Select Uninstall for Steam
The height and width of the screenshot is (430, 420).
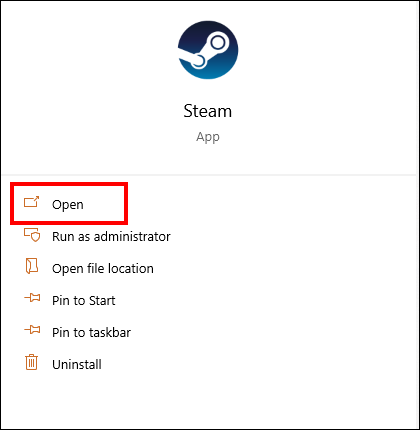77,364
